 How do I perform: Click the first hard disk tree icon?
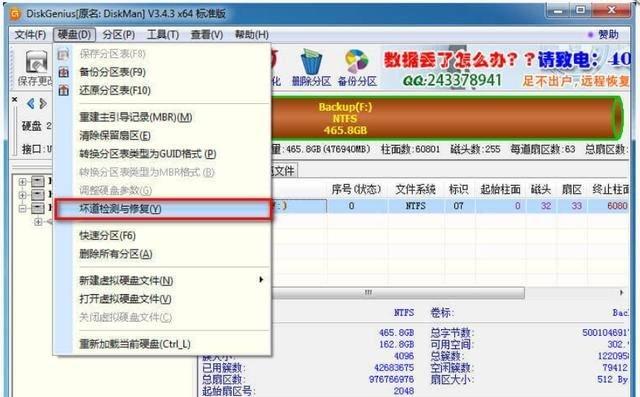(38, 181)
